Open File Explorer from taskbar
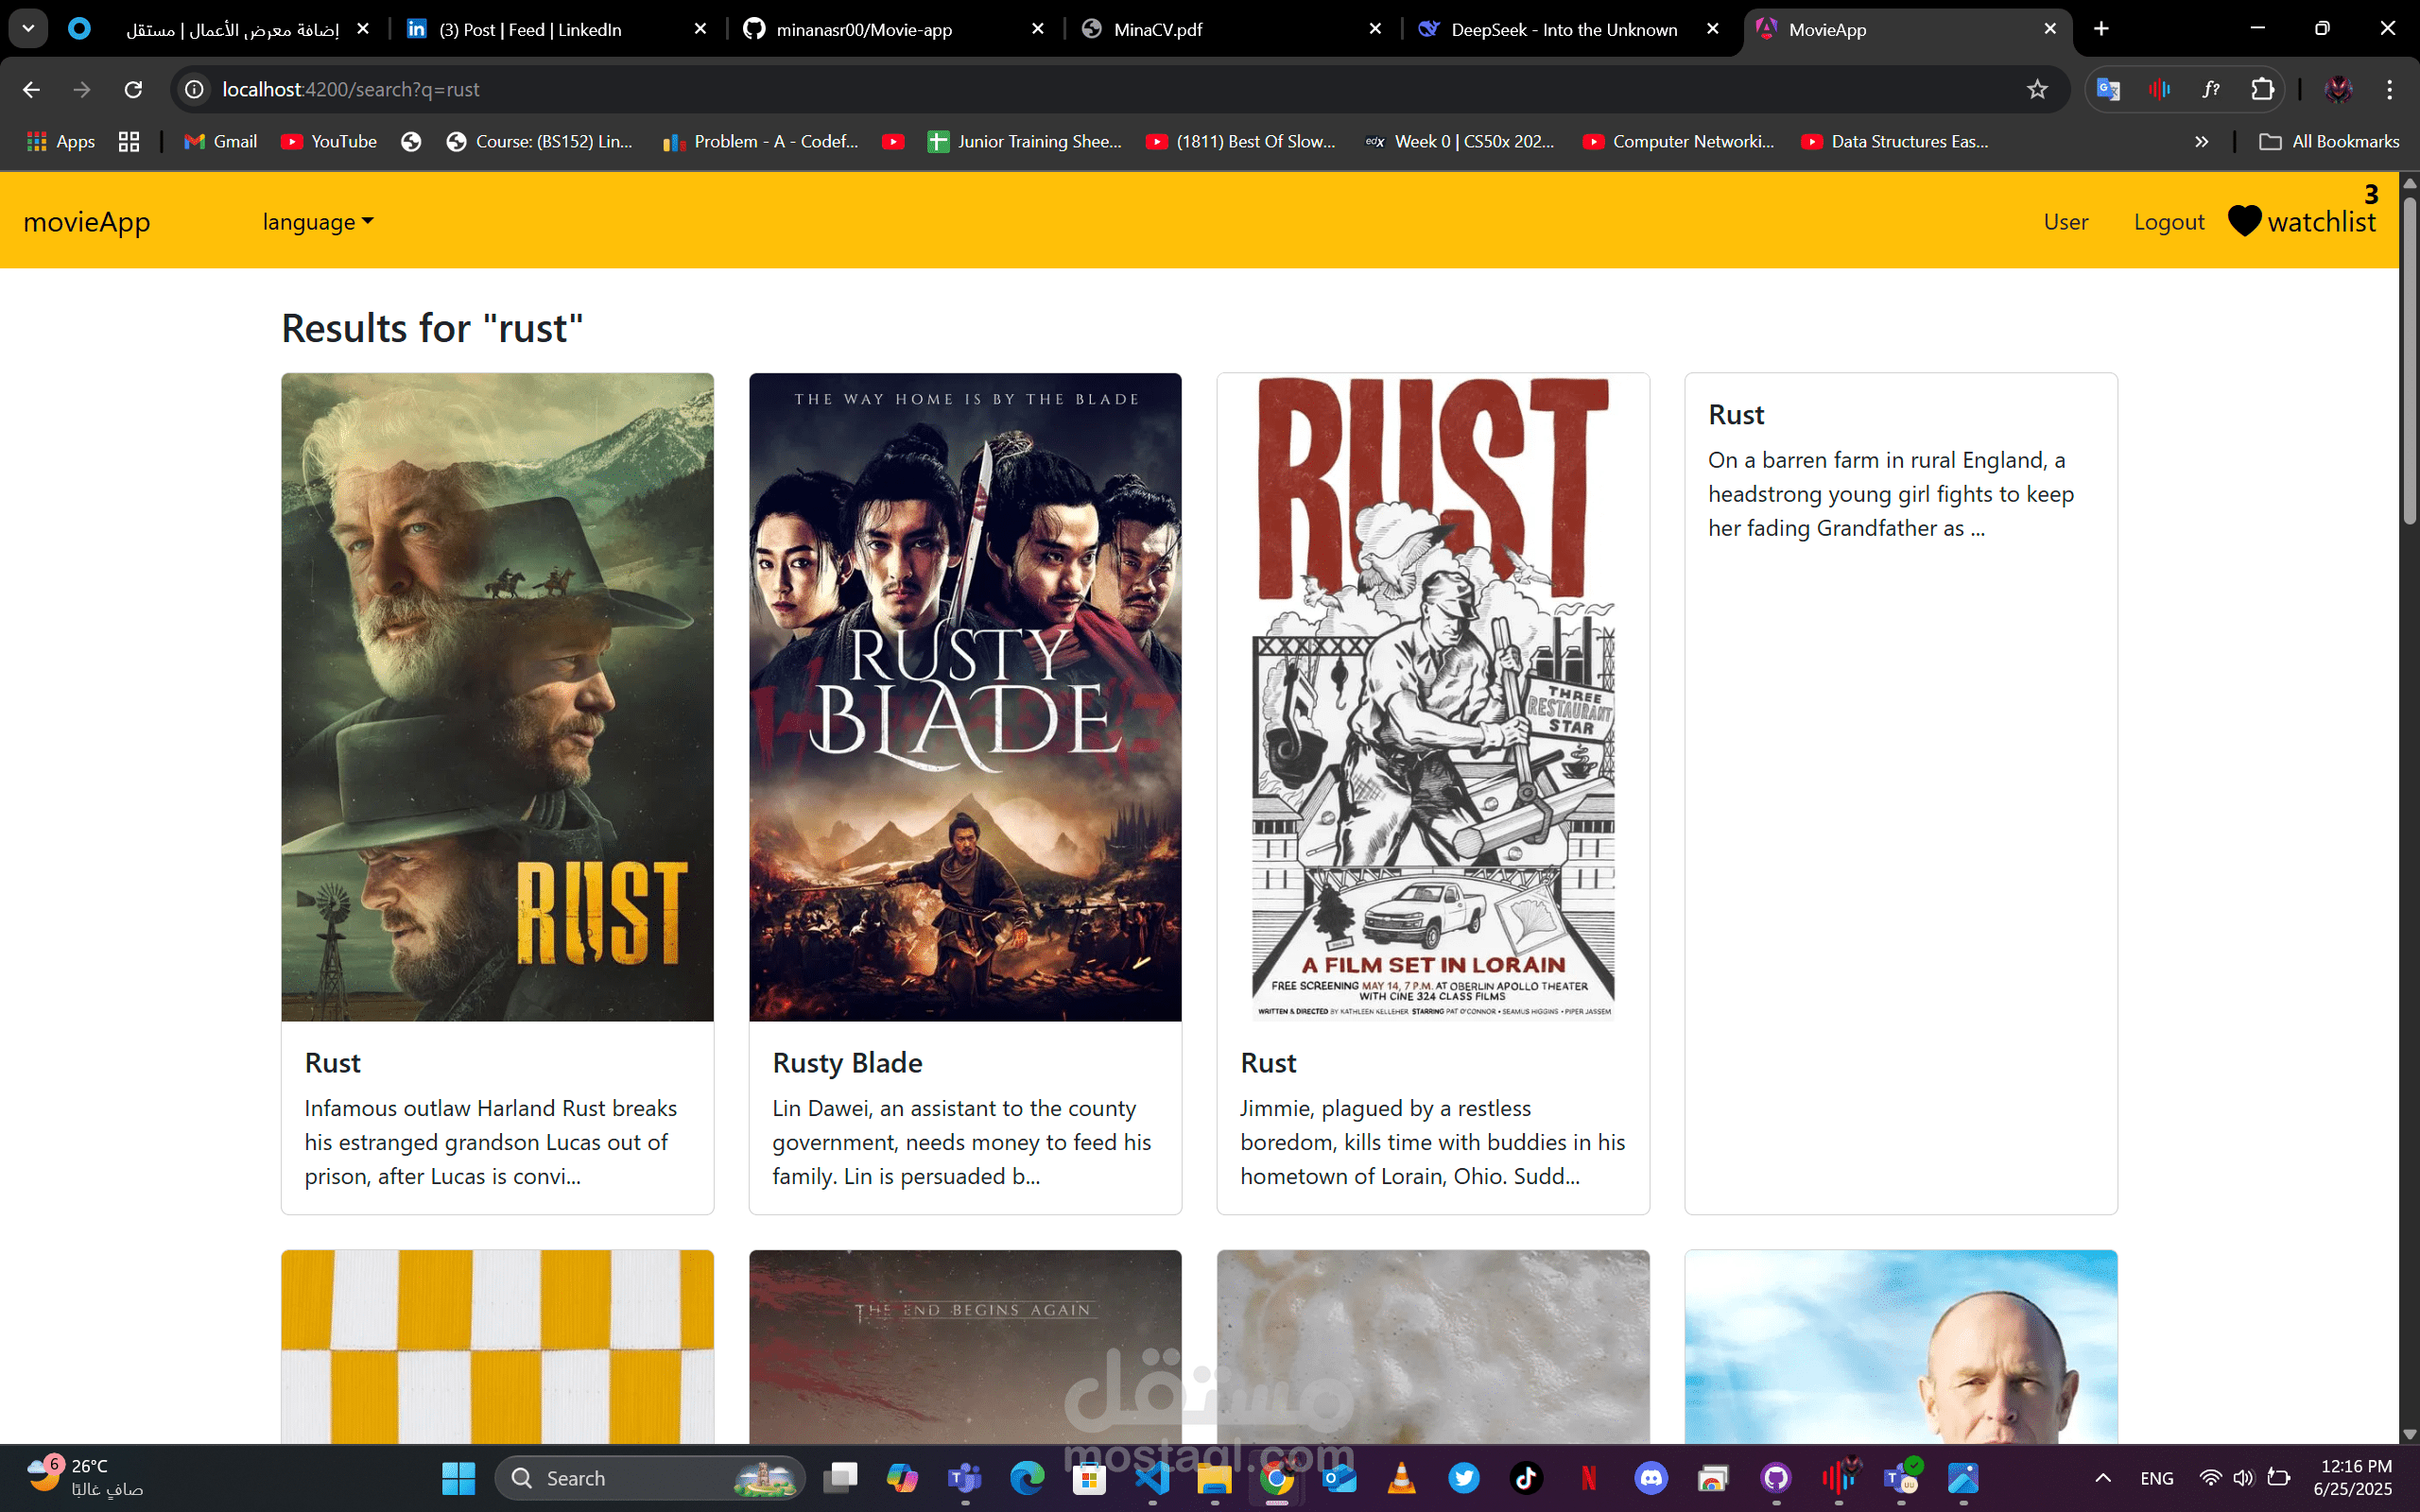The image size is (2420, 1512). [x=1214, y=1478]
